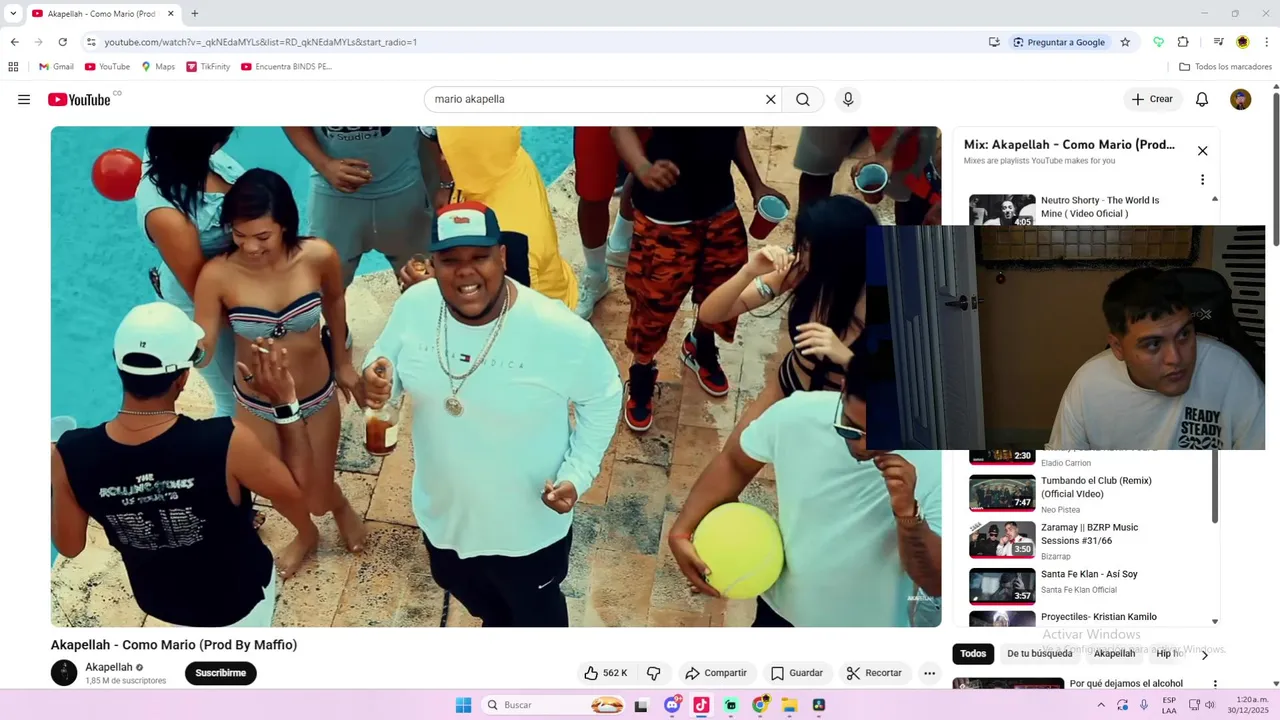Open the YouTube notifications bell
1280x720 pixels.
point(1202,99)
